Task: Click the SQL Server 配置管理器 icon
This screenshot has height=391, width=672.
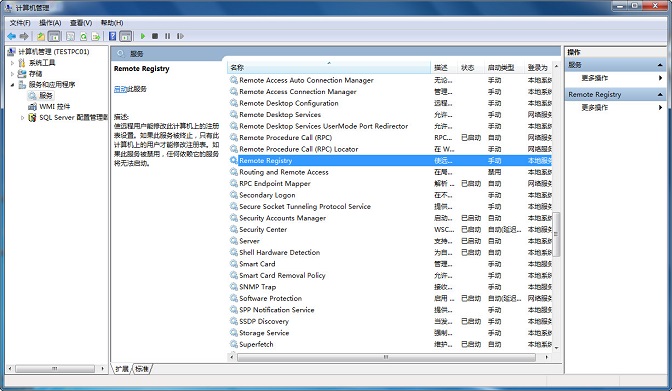Action: click(32, 117)
